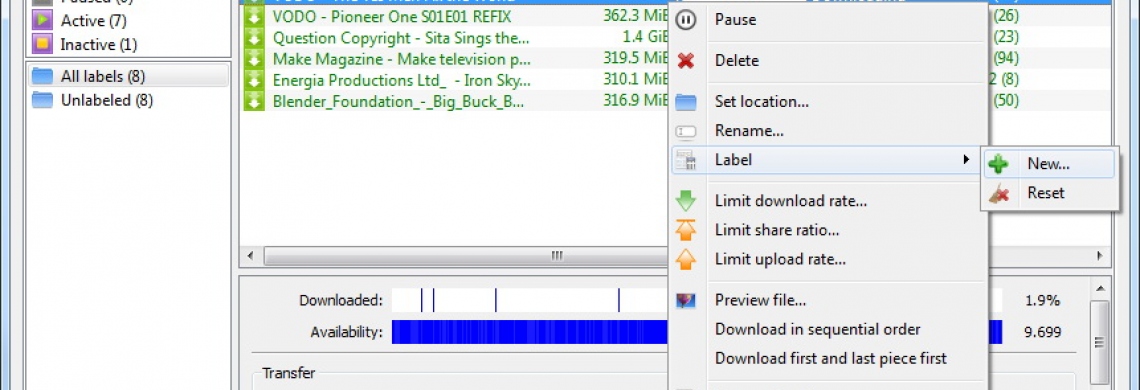
Task: Click the All labels folder icon
Action: coord(43,76)
